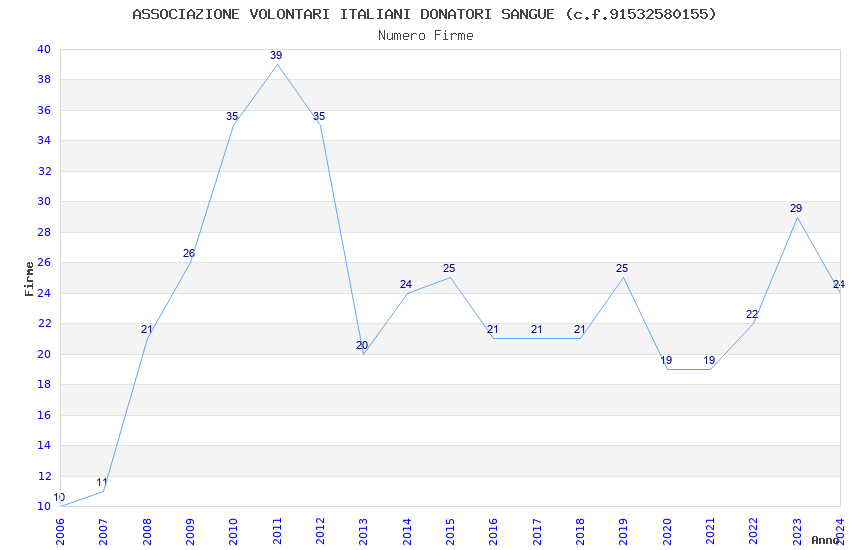Viewport: 850px width, 550px height.
Task: Click the y-axis value 20
Action: (x=44, y=354)
